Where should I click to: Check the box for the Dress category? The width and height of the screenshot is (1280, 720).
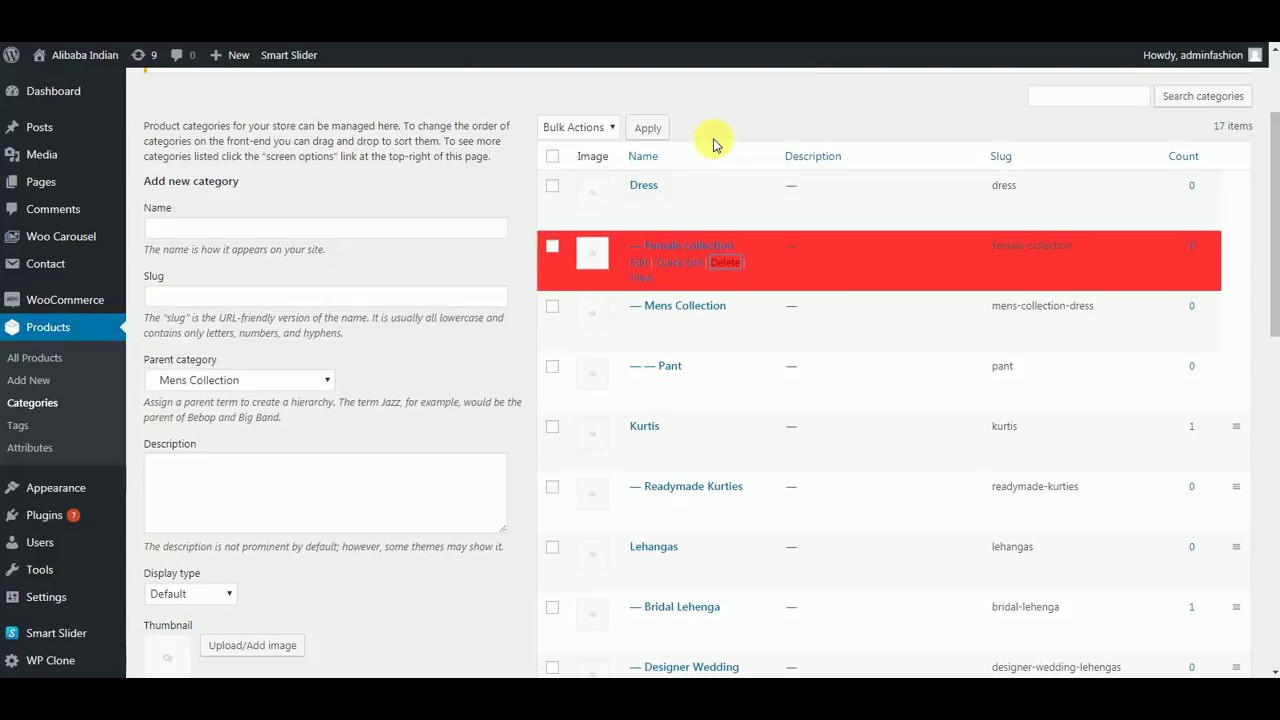[x=552, y=186]
